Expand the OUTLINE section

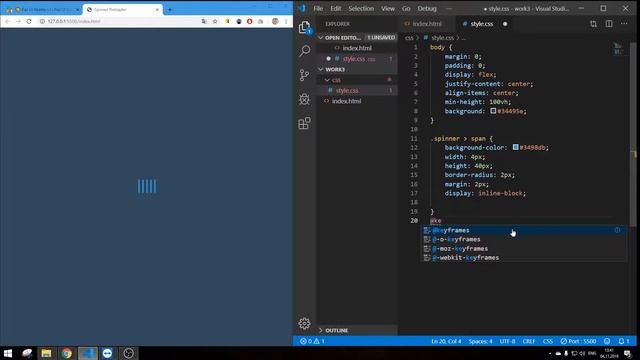(x=321, y=330)
